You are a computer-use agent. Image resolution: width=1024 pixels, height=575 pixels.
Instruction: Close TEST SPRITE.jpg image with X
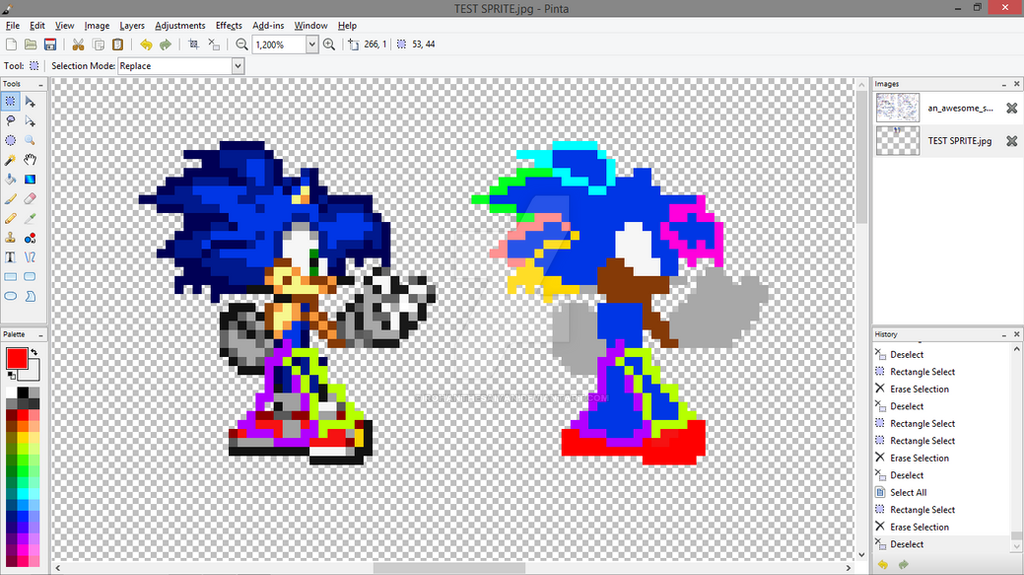click(1012, 140)
